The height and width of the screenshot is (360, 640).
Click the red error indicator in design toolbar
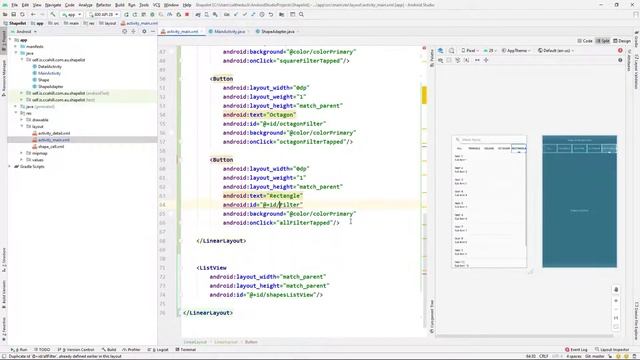pyautogui.click(x=620, y=51)
